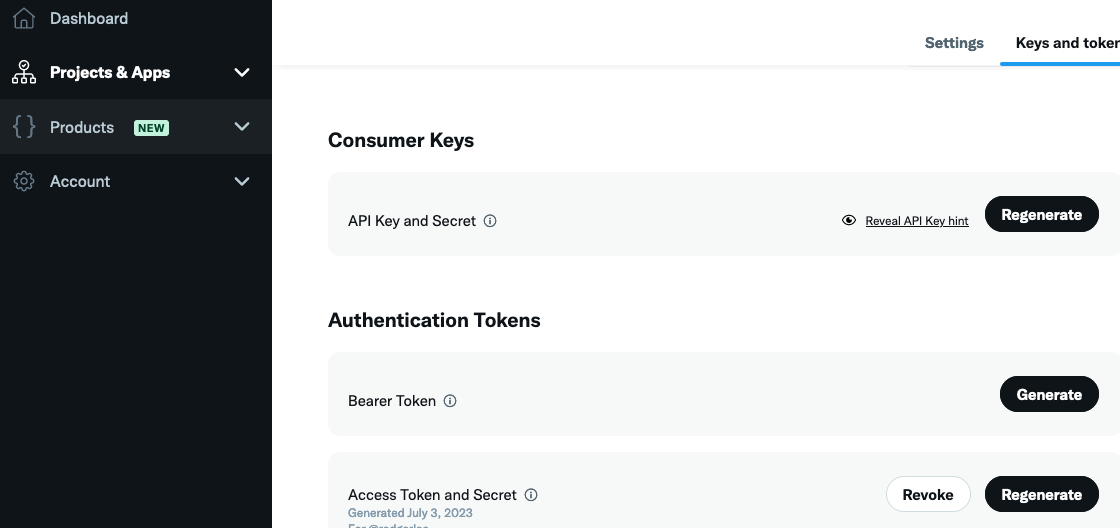Click the Products curly braces icon
Image resolution: width=1120 pixels, height=528 pixels.
point(23,127)
